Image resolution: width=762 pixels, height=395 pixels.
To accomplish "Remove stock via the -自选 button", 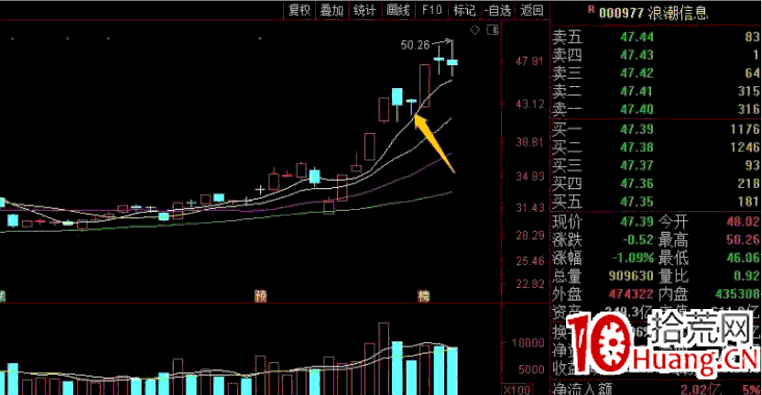I will pyautogui.click(x=498, y=10).
